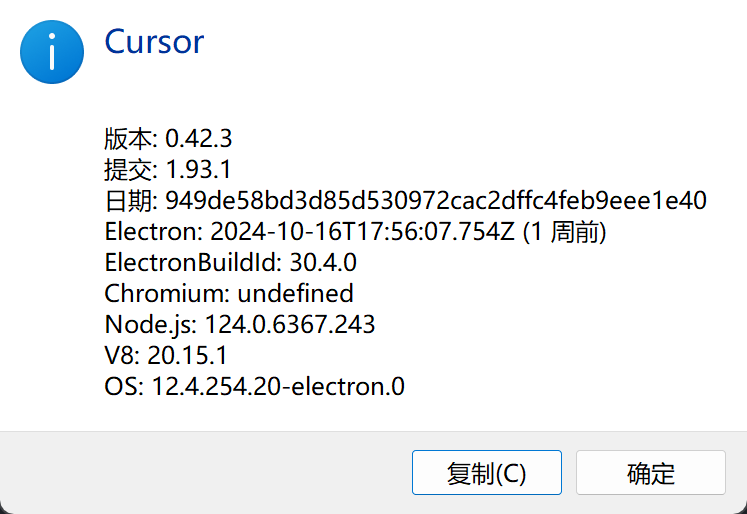Copy details with the 复制(C) button
The width and height of the screenshot is (747, 514).
[x=487, y=473]
